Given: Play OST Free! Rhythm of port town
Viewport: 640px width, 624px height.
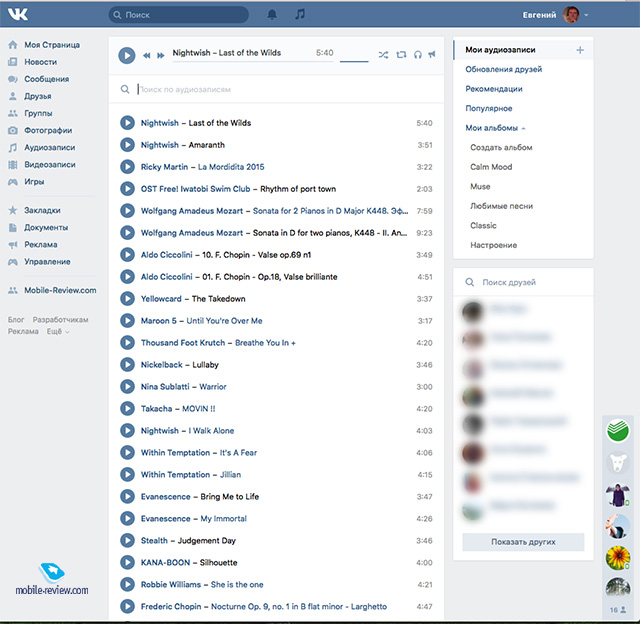Looking at the screenshot, I should click(x=127, y=189).
